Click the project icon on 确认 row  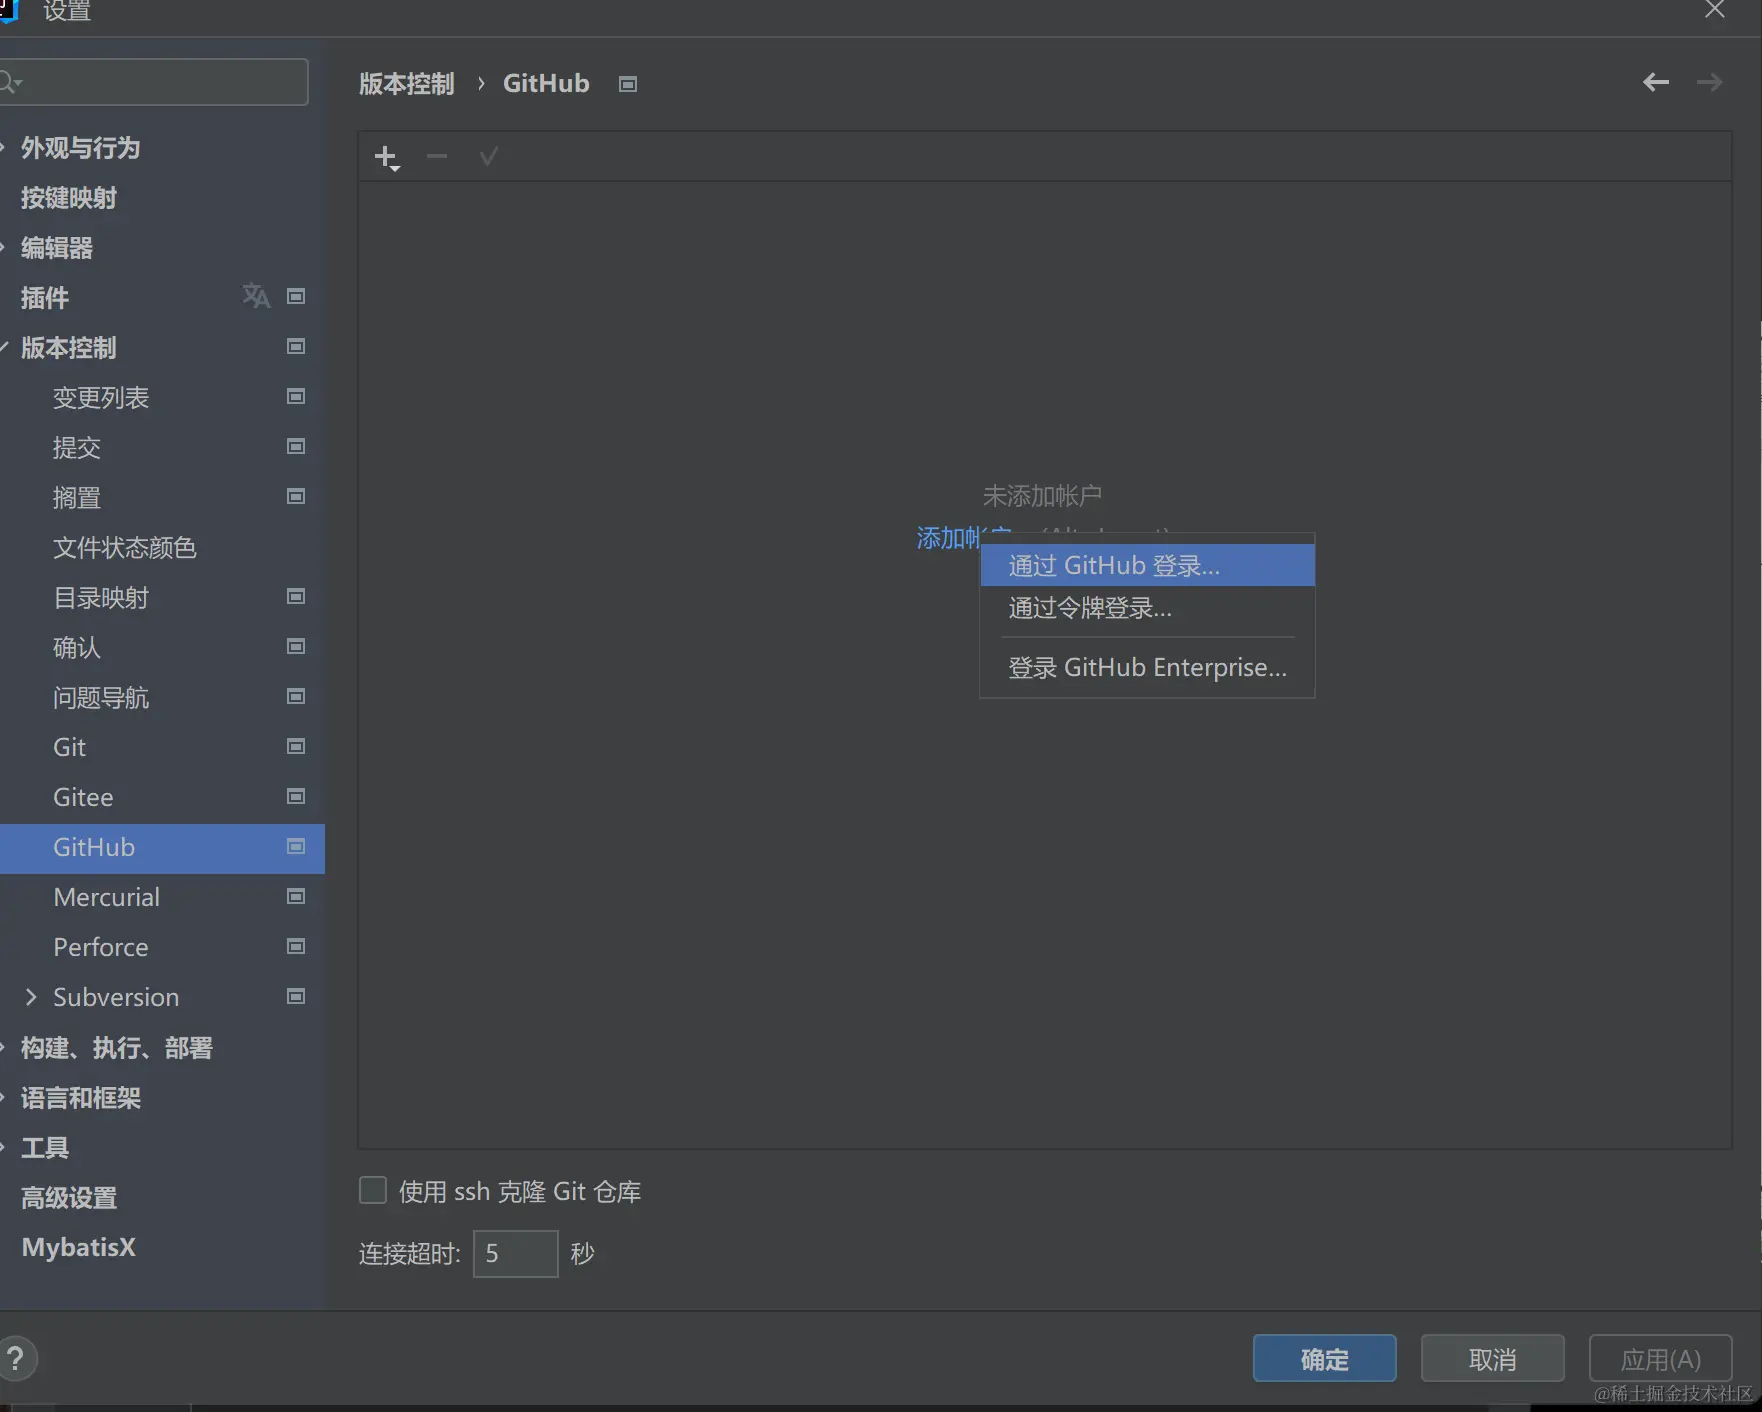[x=296, y=646]
